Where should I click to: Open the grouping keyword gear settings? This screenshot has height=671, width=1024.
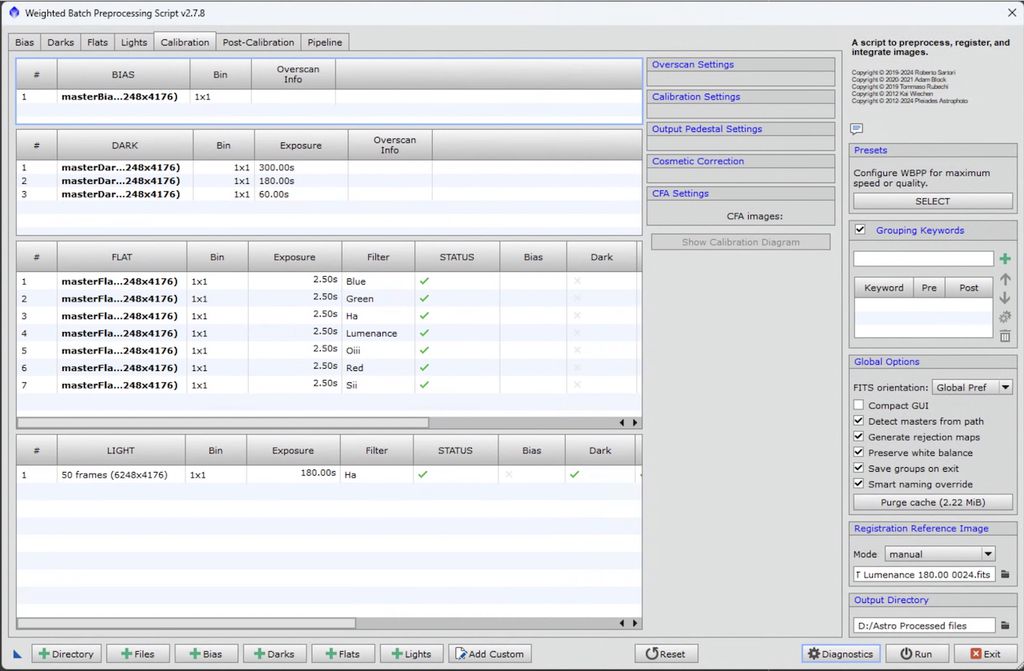pos(1004,317)
